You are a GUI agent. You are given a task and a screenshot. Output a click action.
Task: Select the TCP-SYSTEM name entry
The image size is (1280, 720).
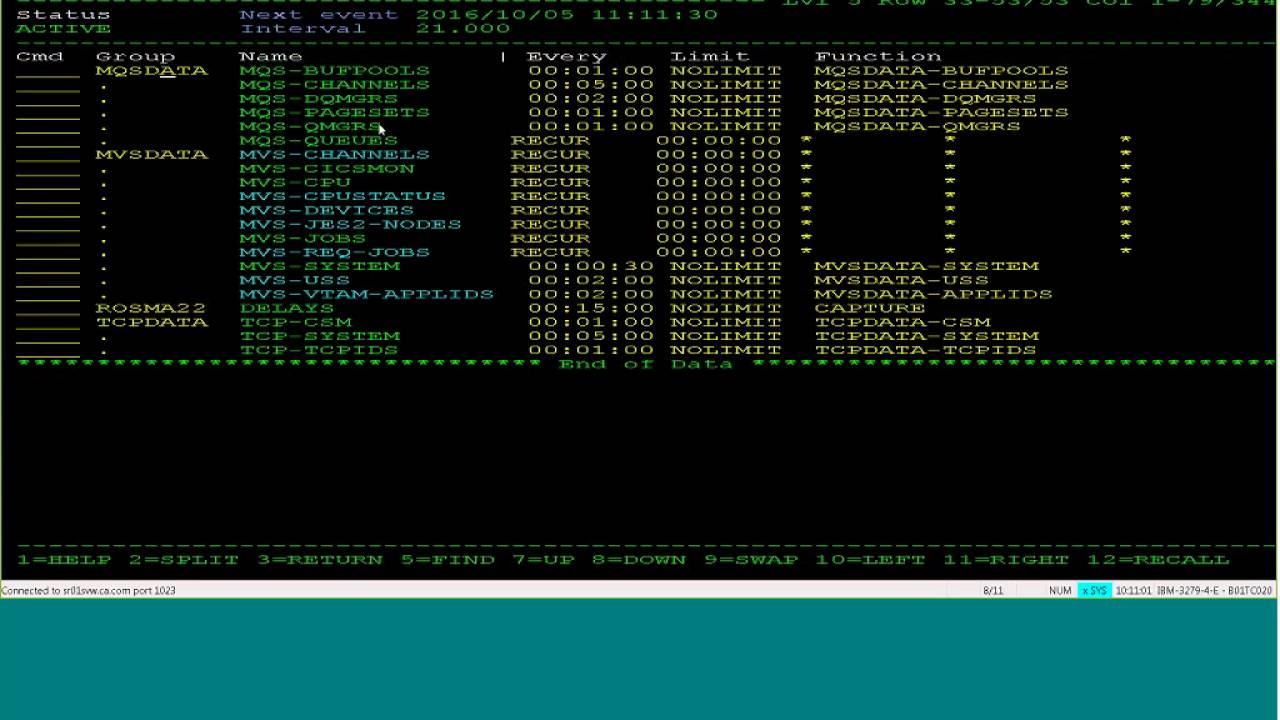(x=319, y=337)
